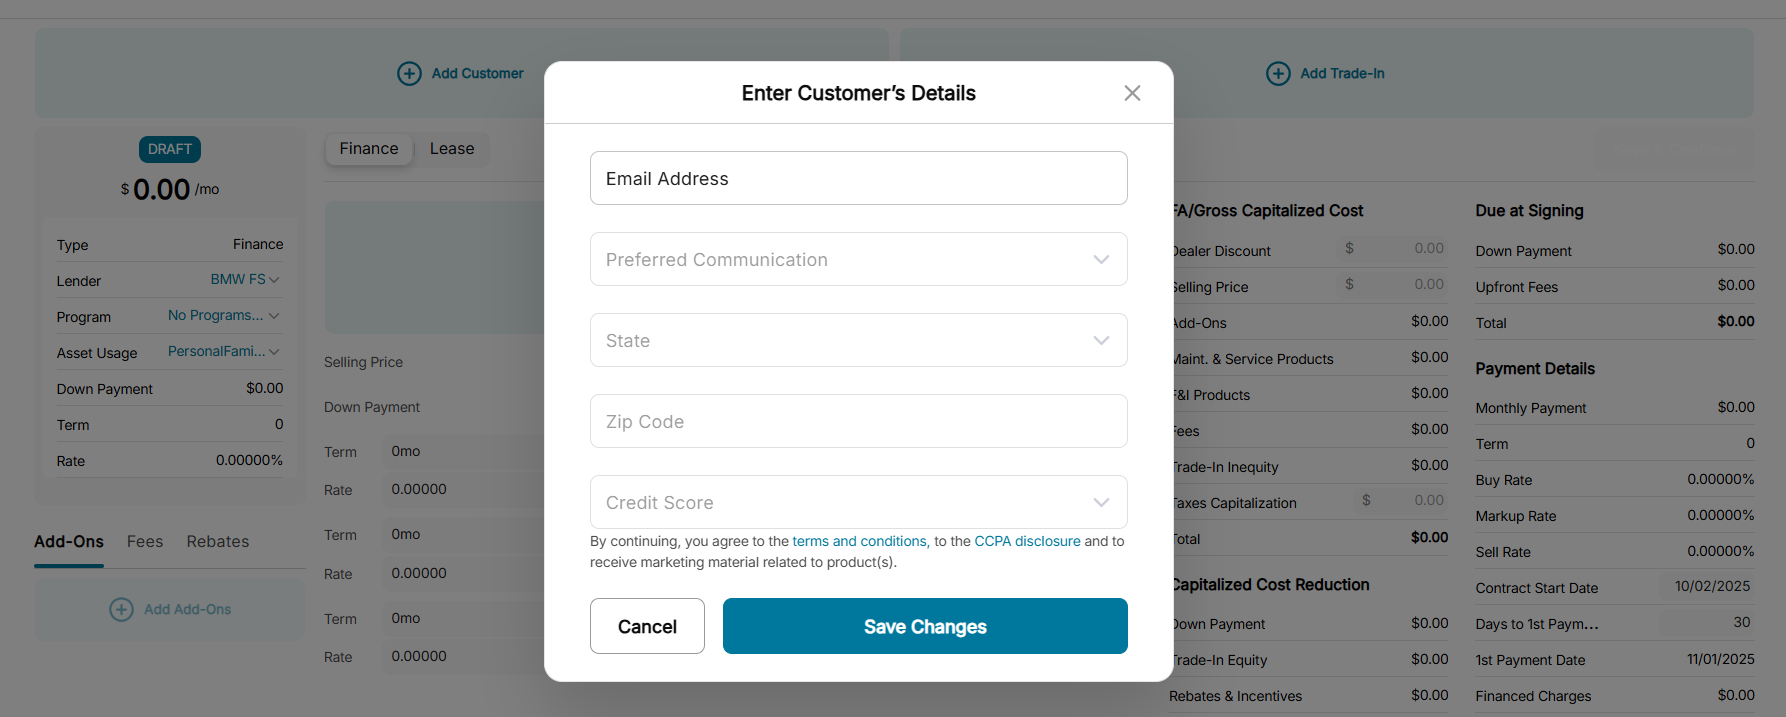This screenshot has height=717, width=1786.
Task: Switch to the Lease tab
Action: tap(452, 149)
